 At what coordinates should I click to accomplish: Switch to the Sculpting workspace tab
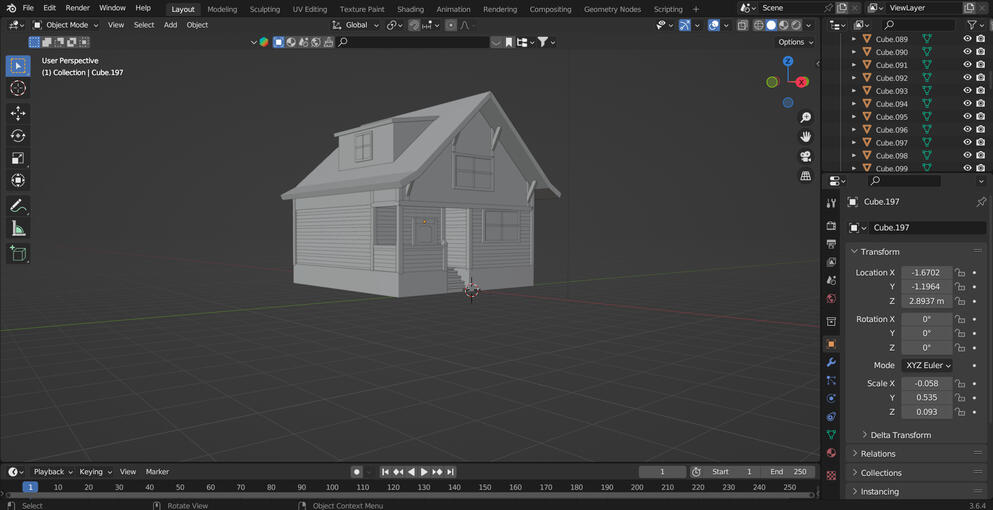(x=265, y=10)
